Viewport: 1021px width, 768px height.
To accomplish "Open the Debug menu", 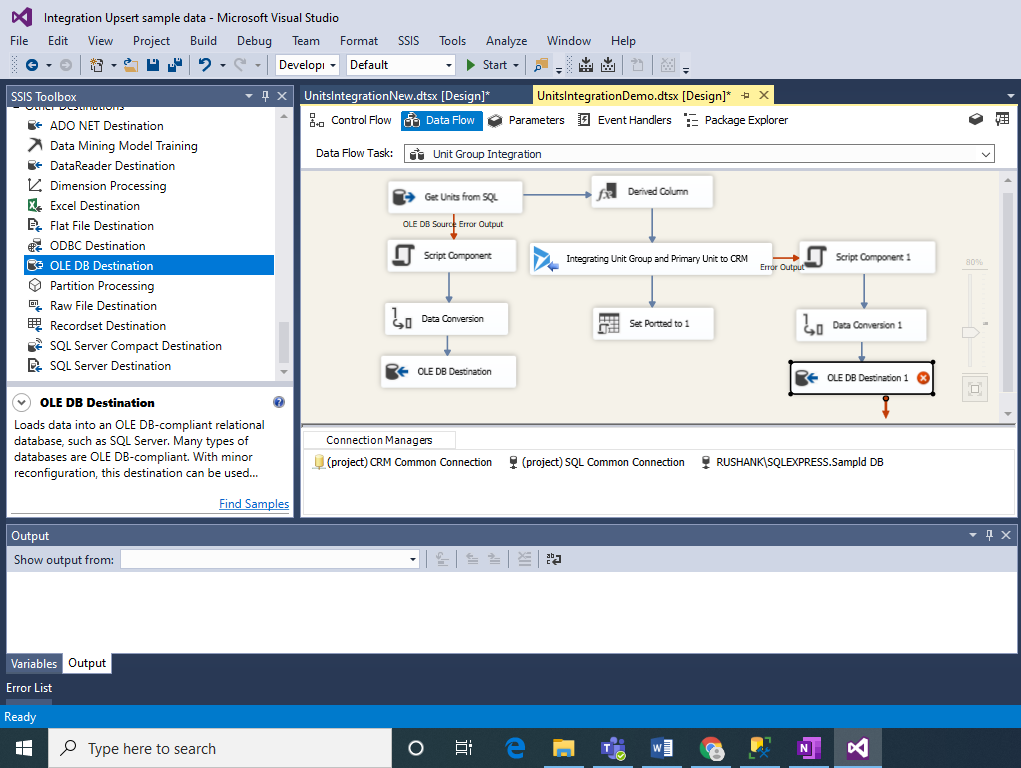I will (x=254, y=40).
